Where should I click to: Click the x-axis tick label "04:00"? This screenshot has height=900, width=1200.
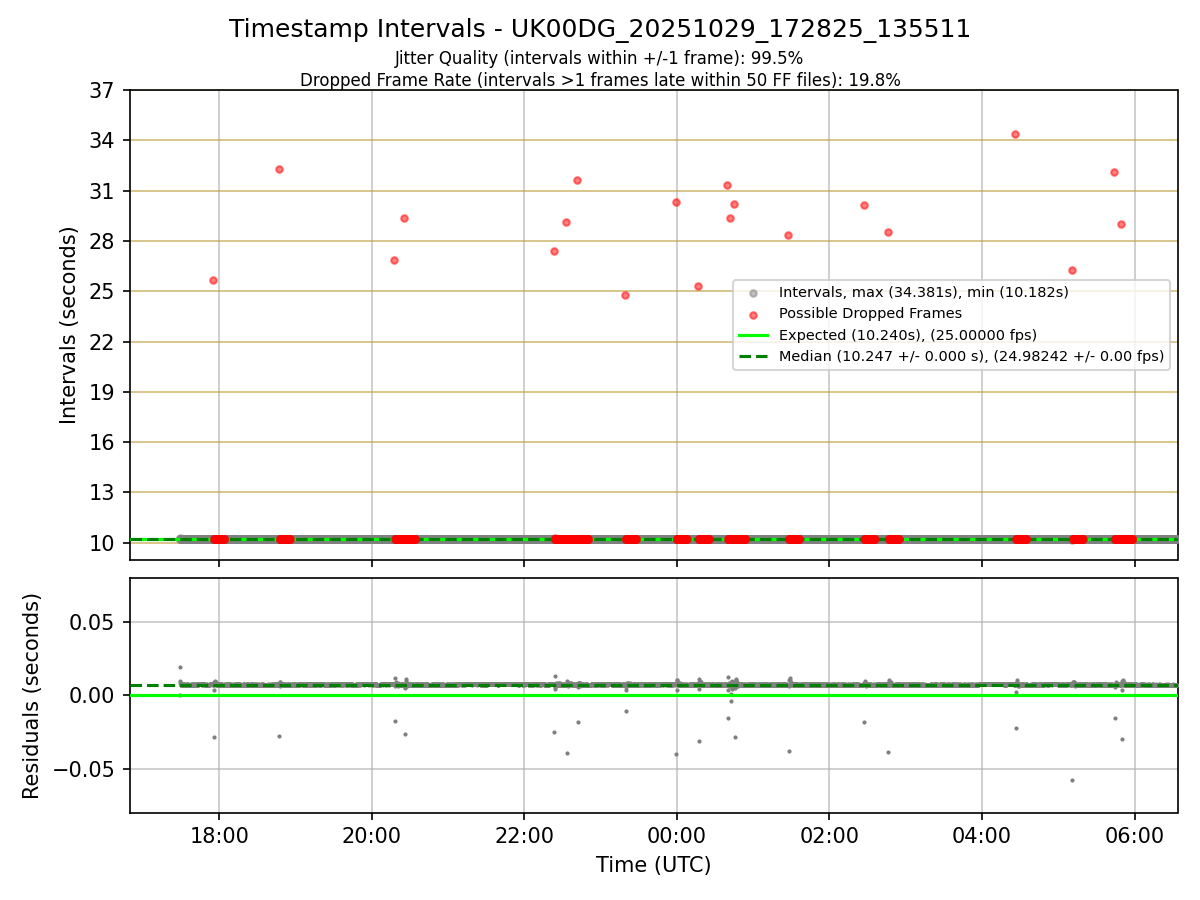[982, 835]
